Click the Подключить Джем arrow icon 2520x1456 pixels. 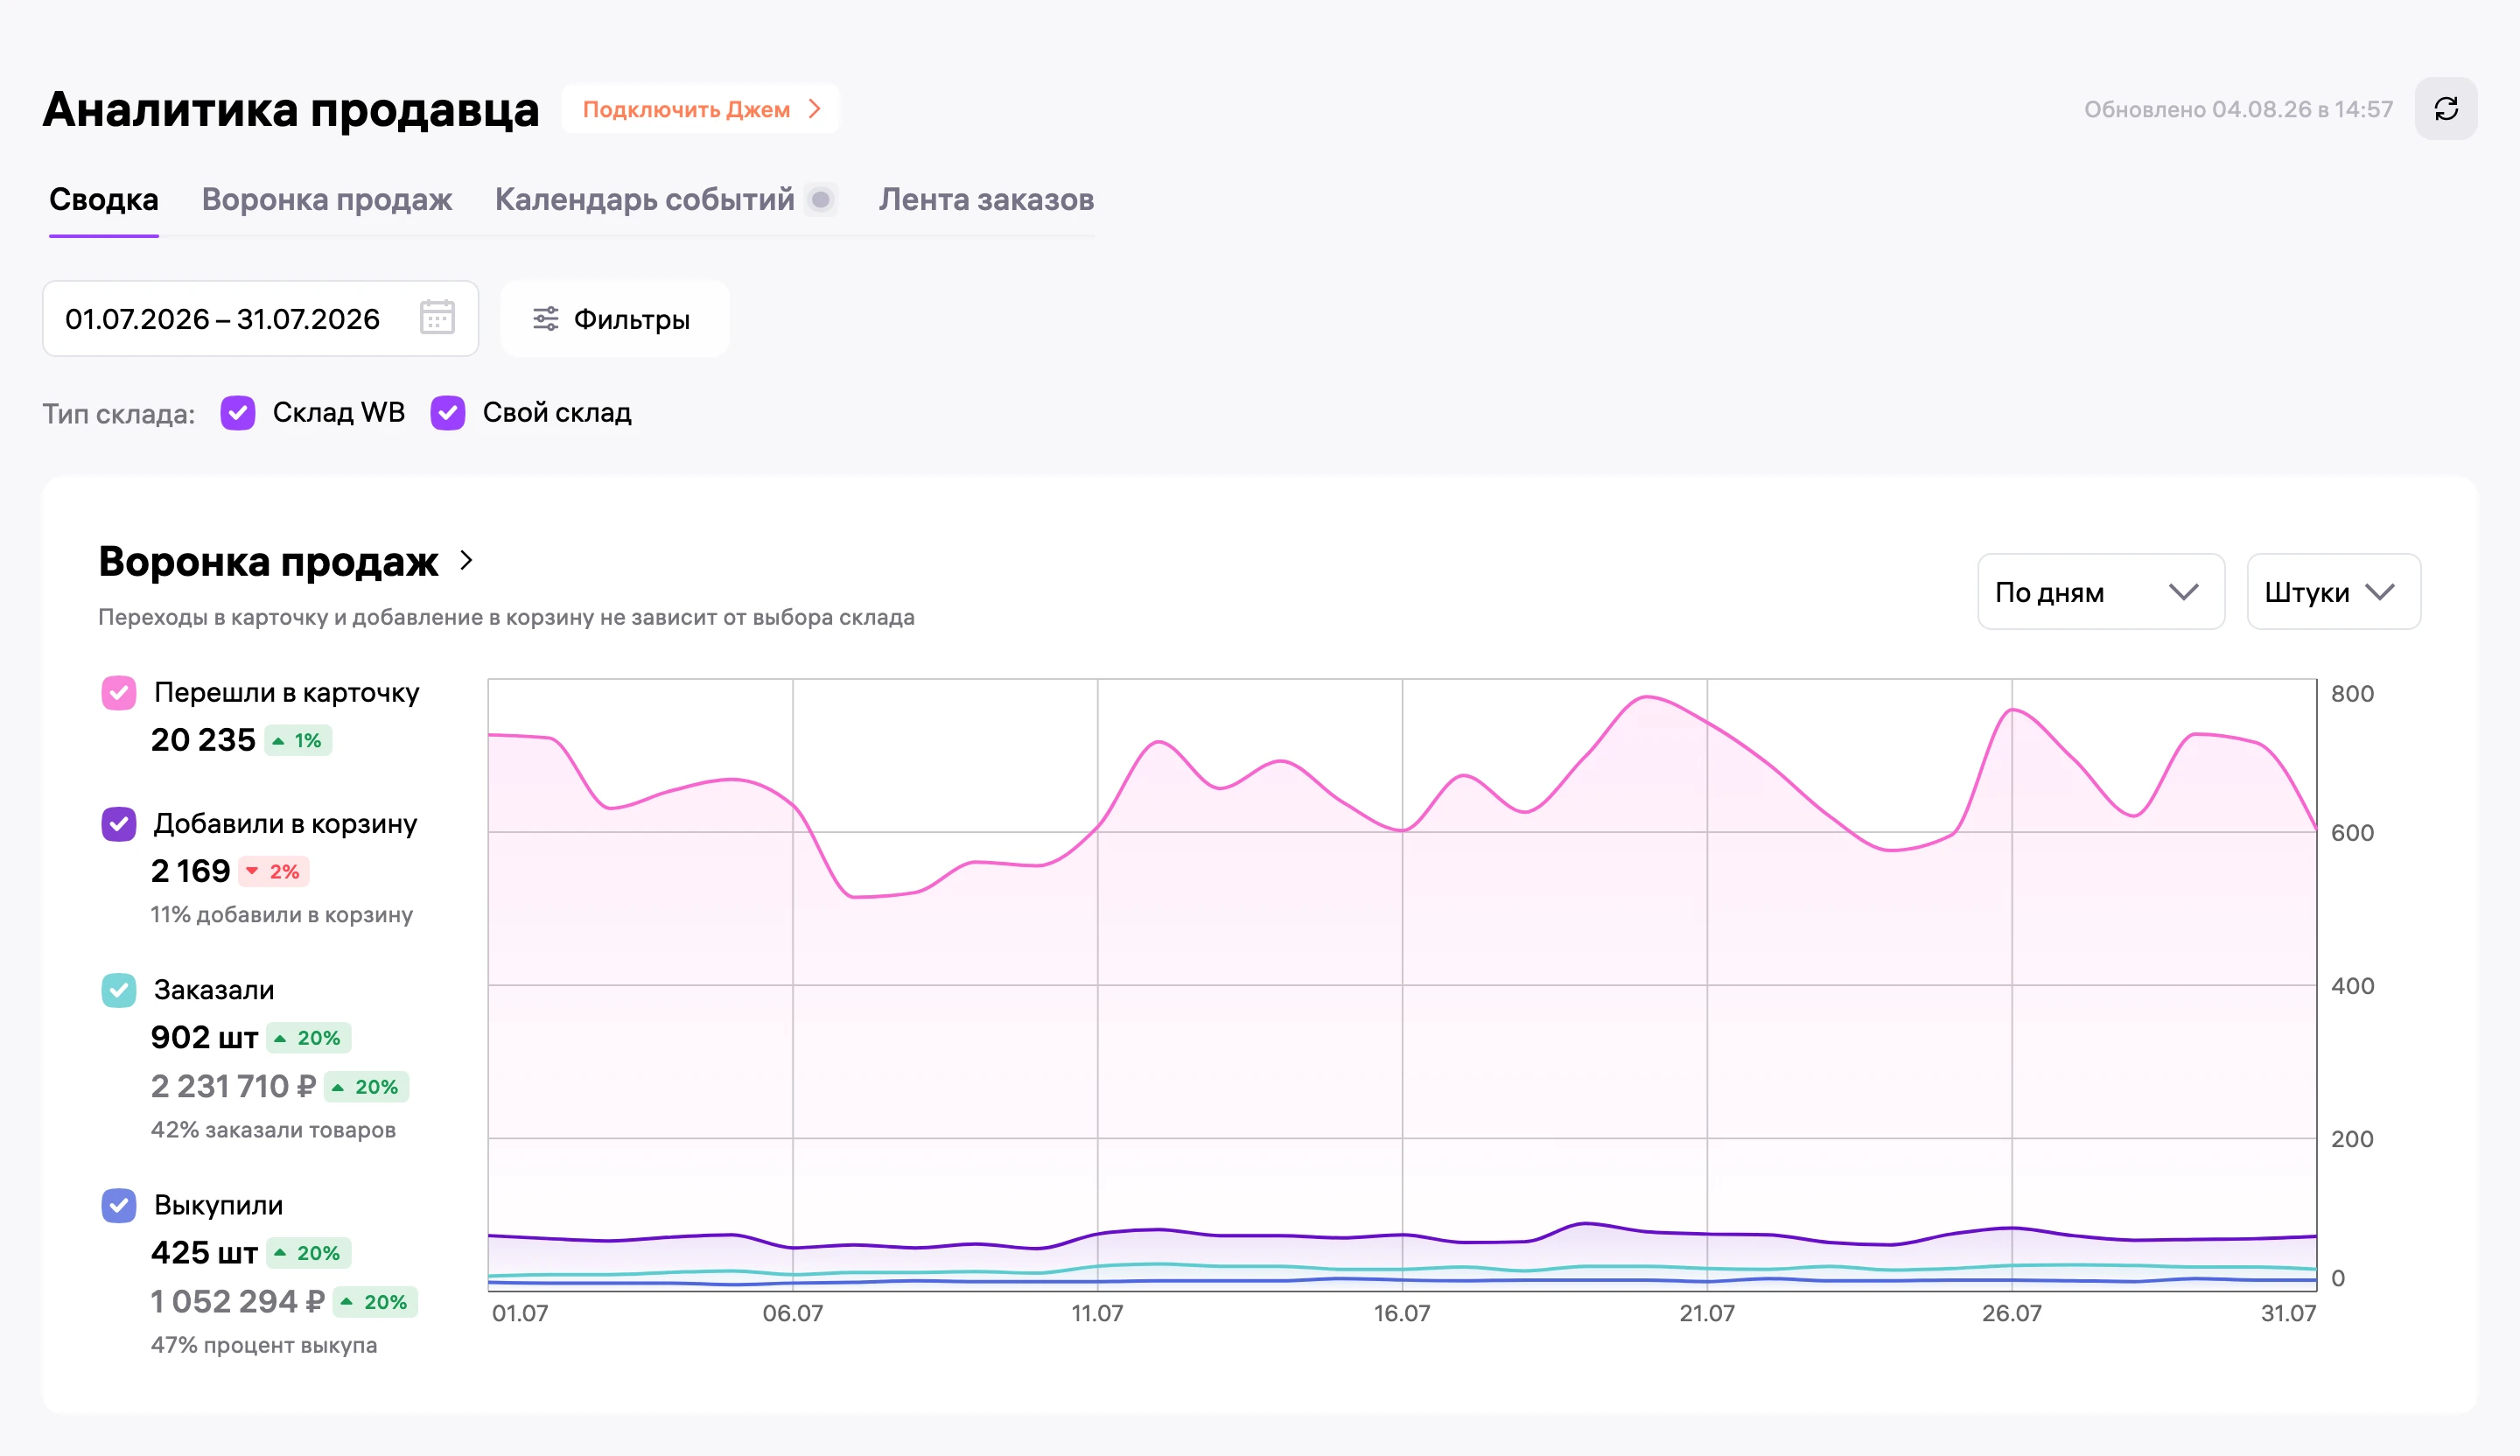pos(815,109)
